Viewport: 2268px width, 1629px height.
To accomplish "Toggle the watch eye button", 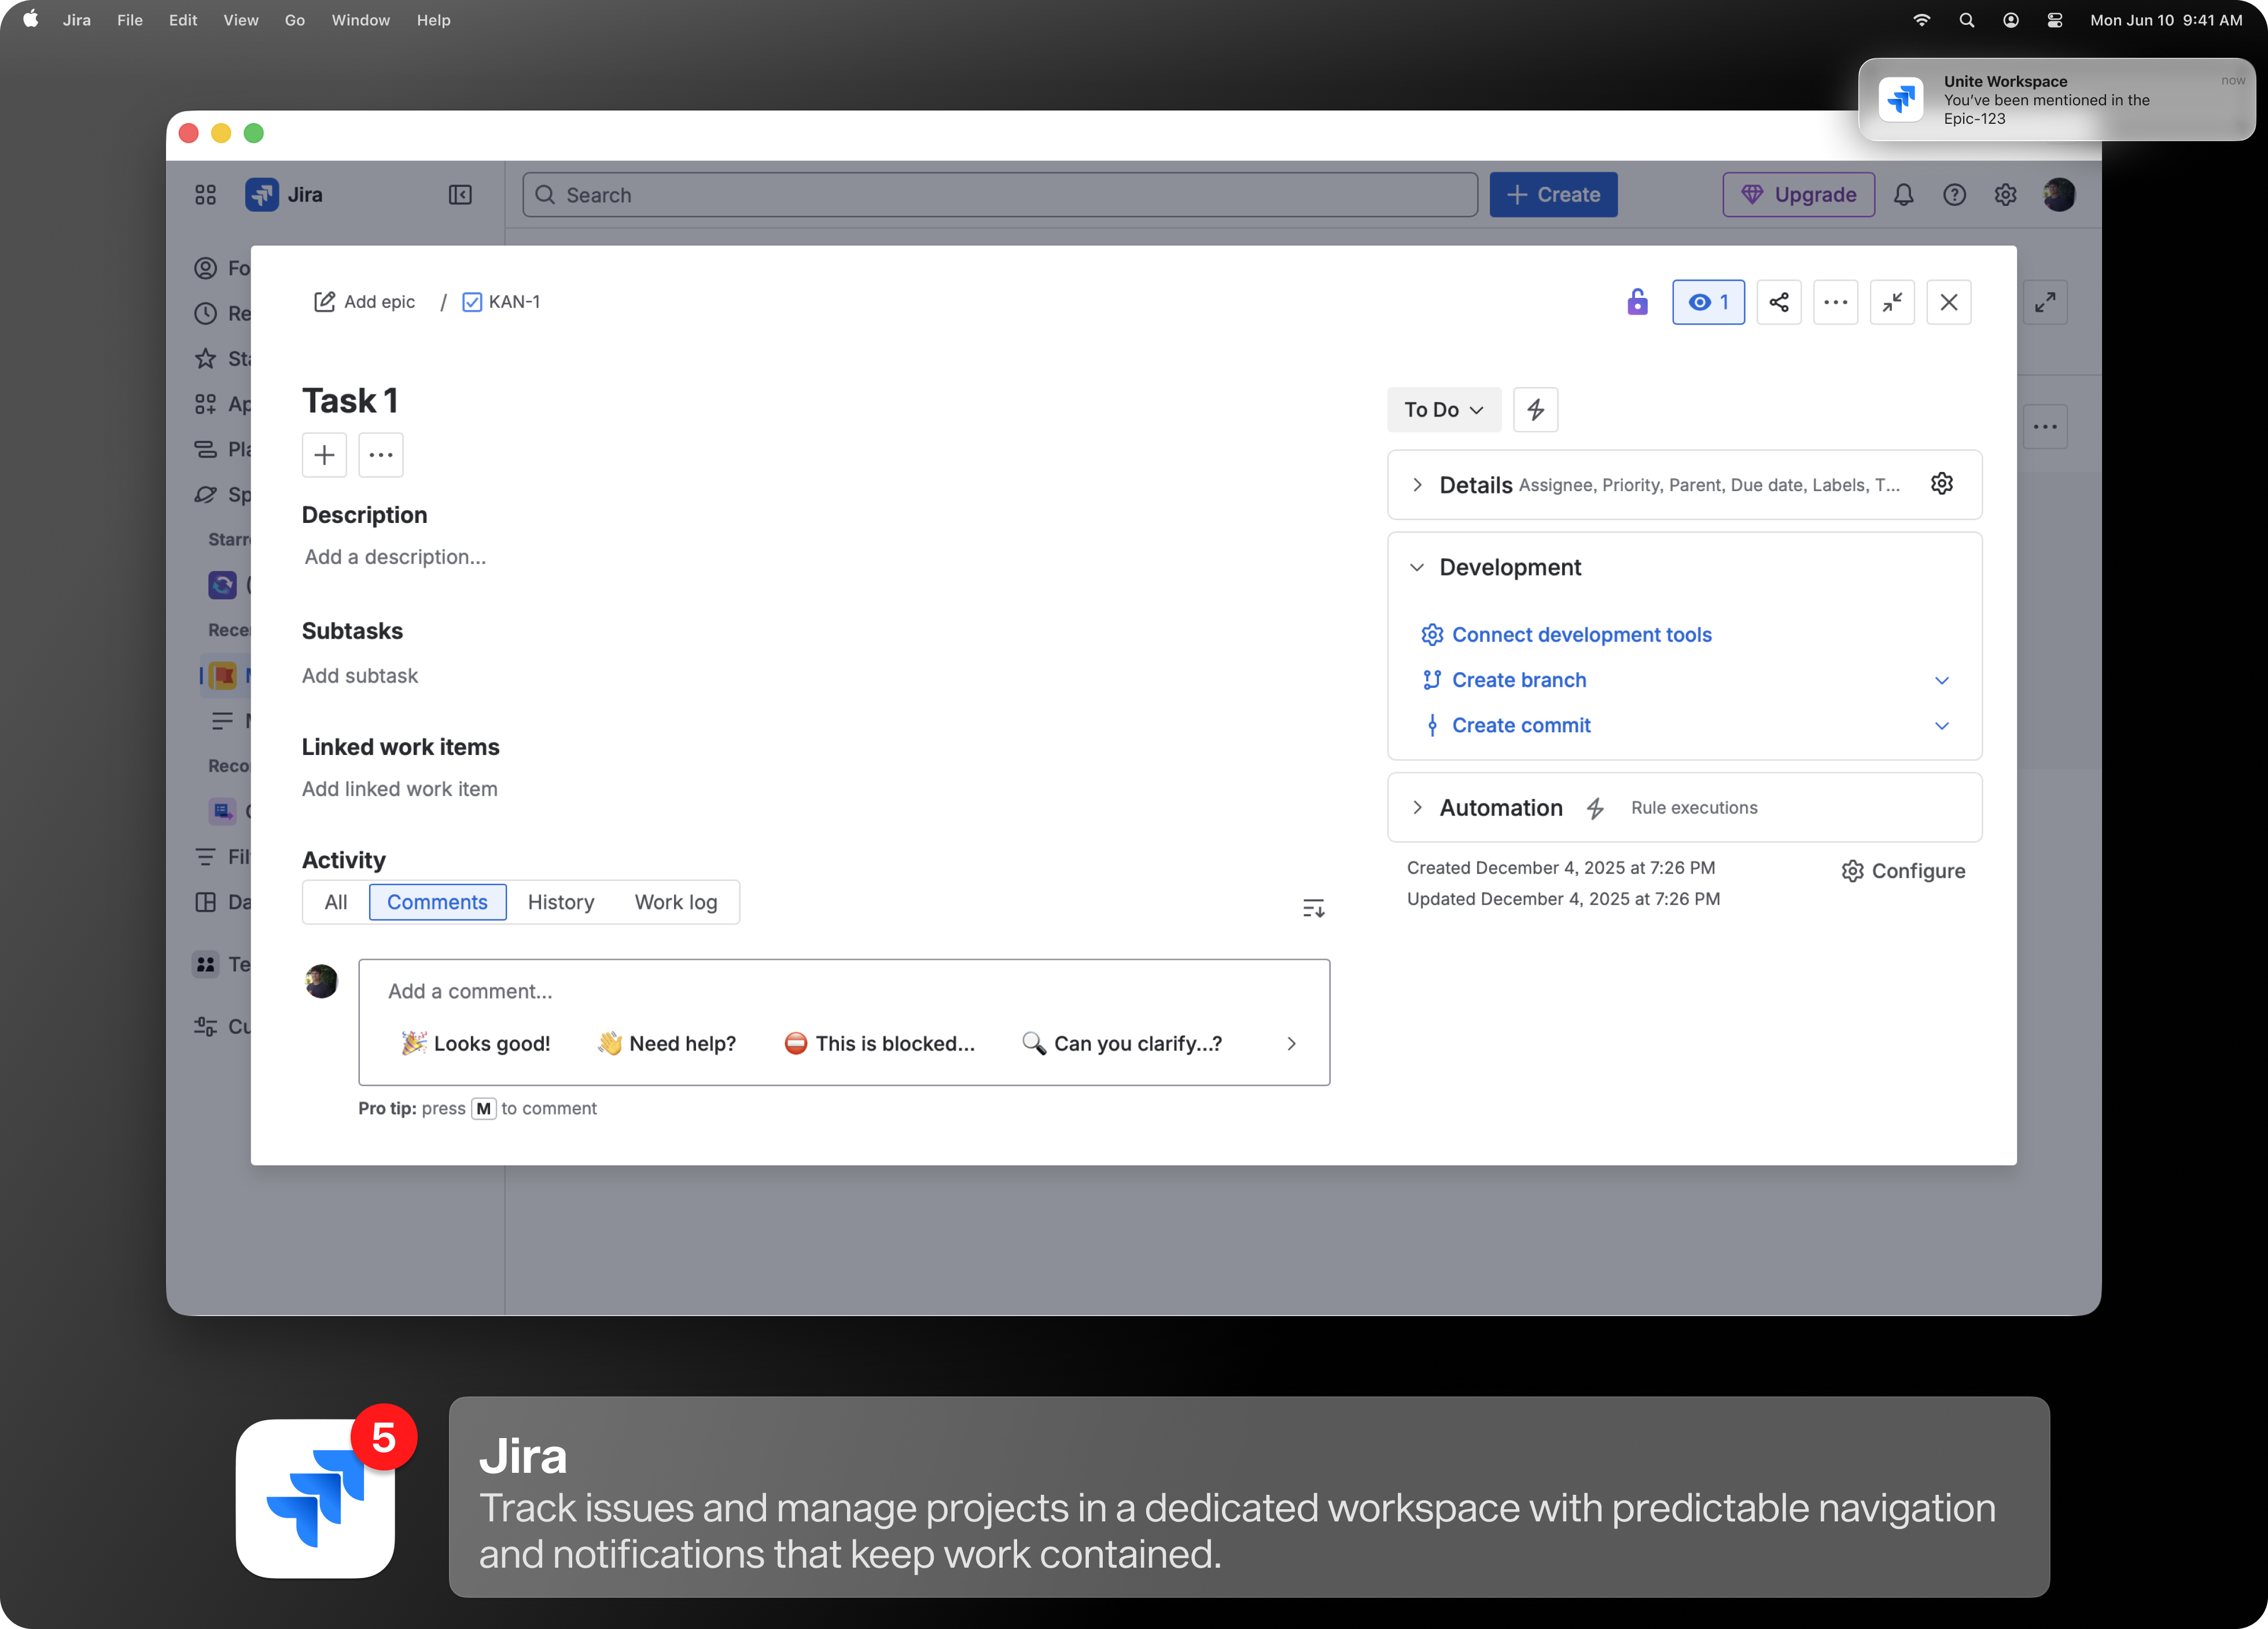I will coord(1708,302).
